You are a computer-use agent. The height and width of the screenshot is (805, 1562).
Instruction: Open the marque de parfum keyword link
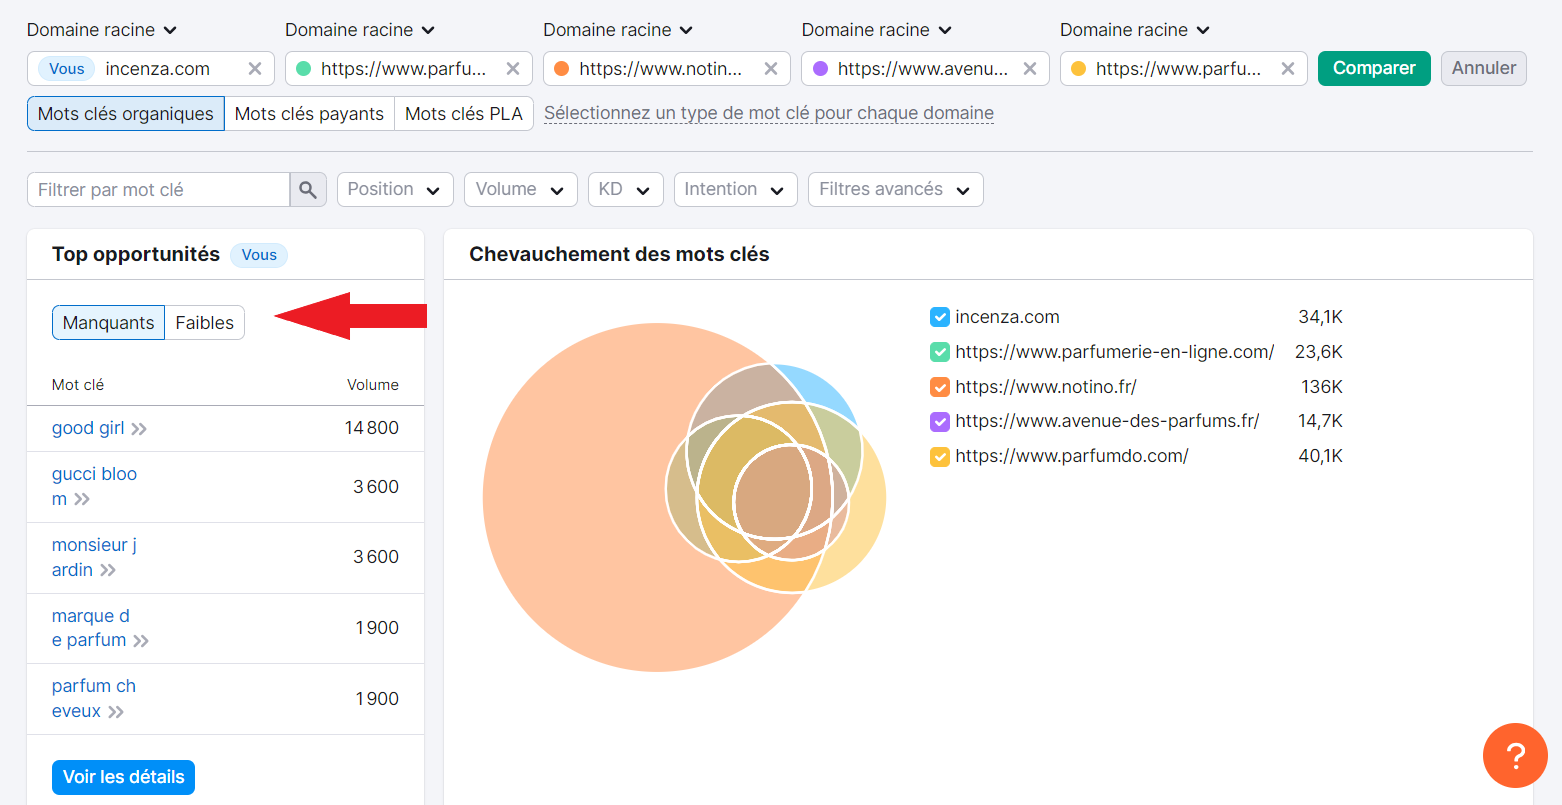point(90,628)
